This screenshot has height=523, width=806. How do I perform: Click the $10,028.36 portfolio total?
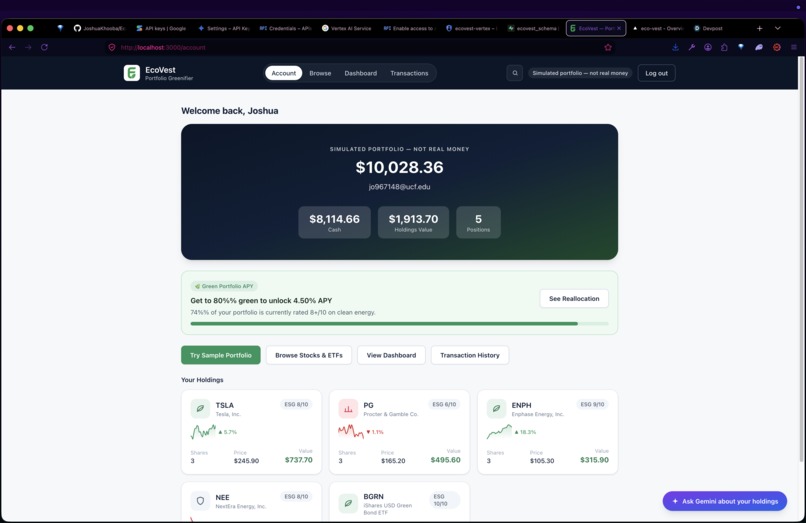399,167
